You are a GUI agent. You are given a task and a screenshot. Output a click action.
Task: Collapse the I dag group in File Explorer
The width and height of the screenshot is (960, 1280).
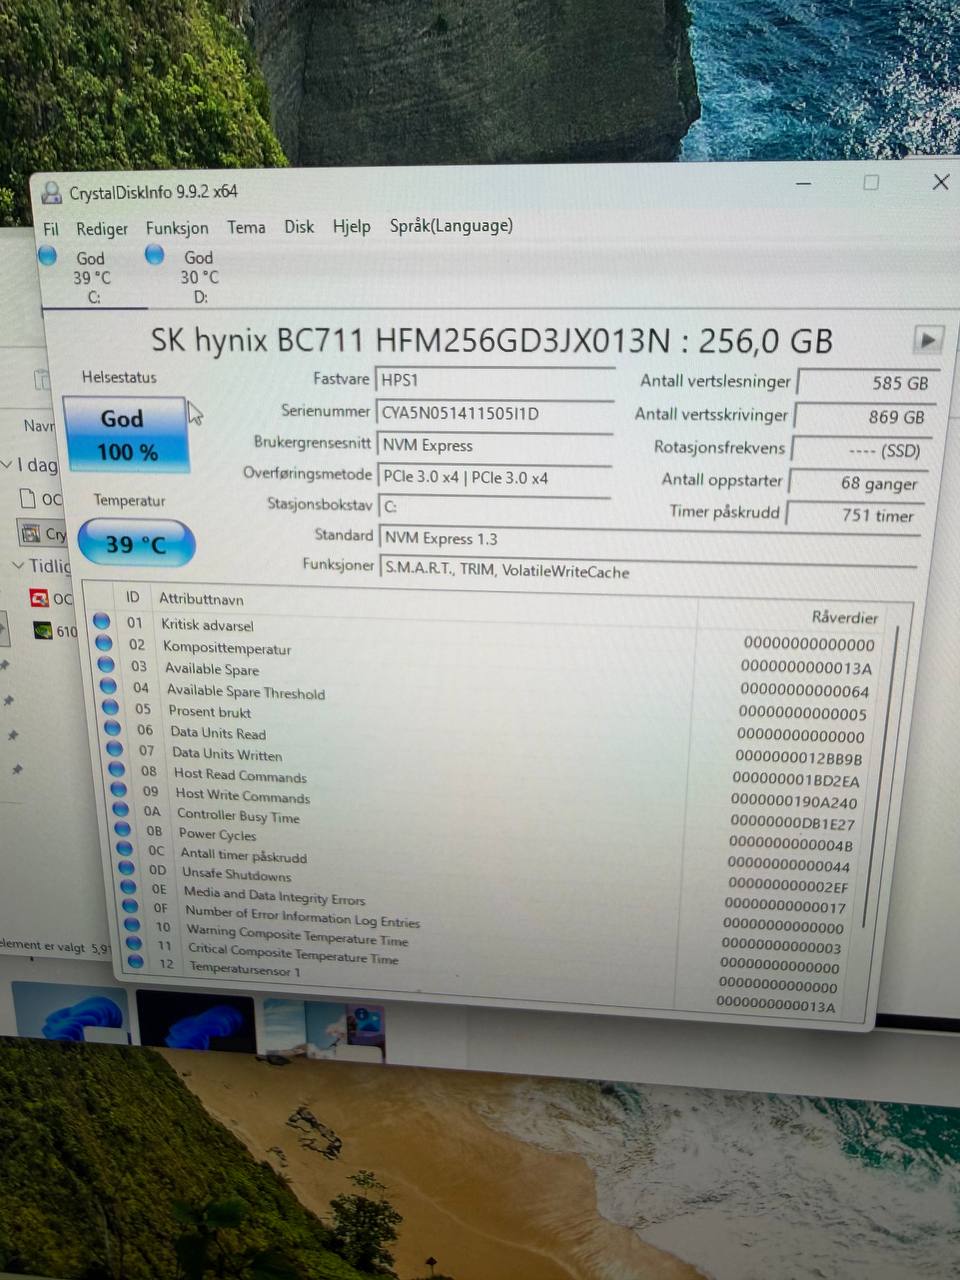[x=7, y=466]
